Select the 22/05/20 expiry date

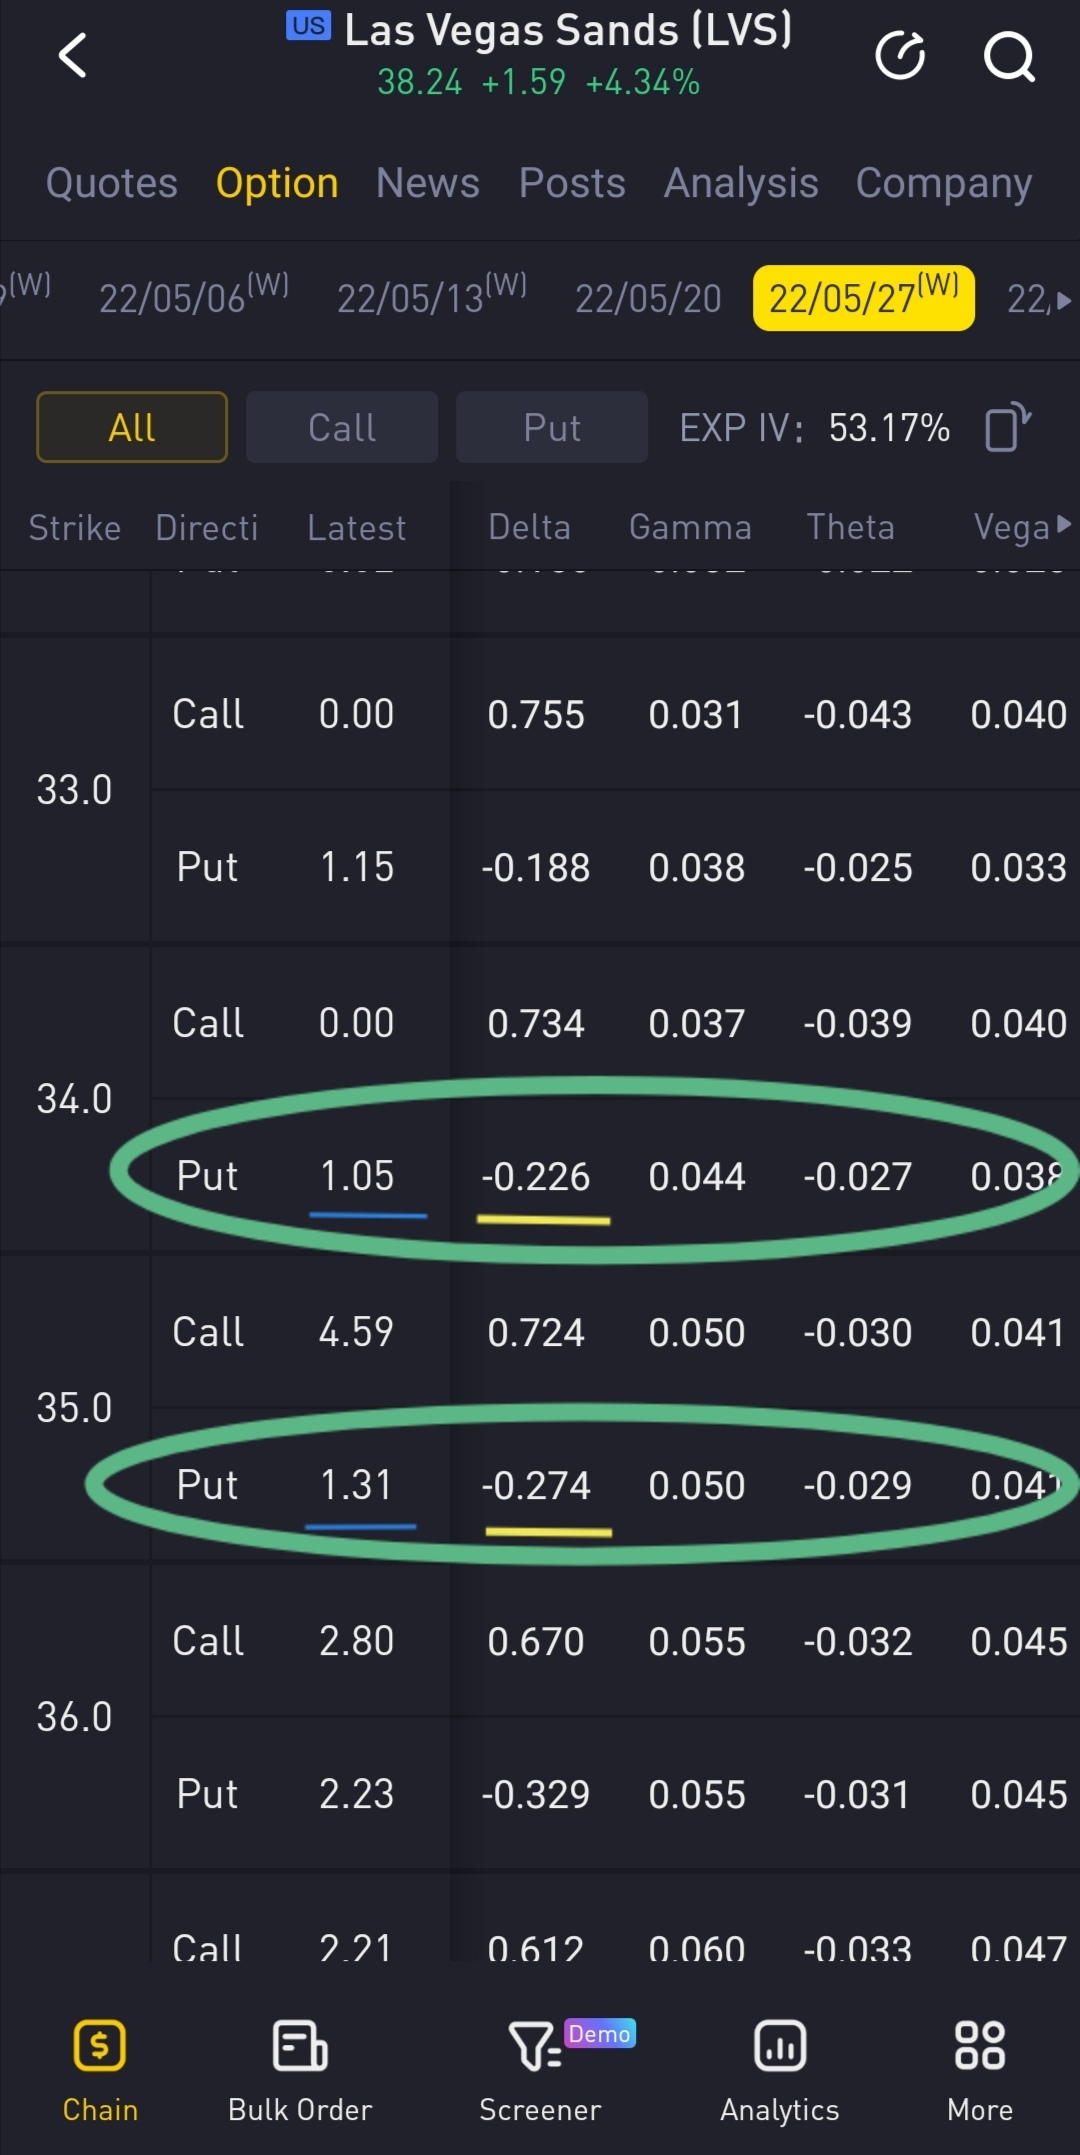tap(648, 299)
